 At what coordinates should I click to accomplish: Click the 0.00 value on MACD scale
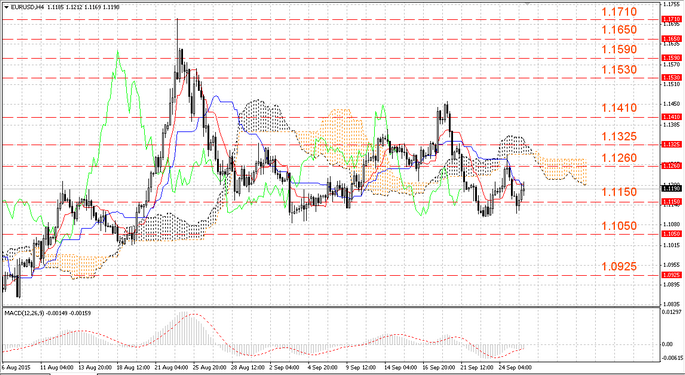667,344
